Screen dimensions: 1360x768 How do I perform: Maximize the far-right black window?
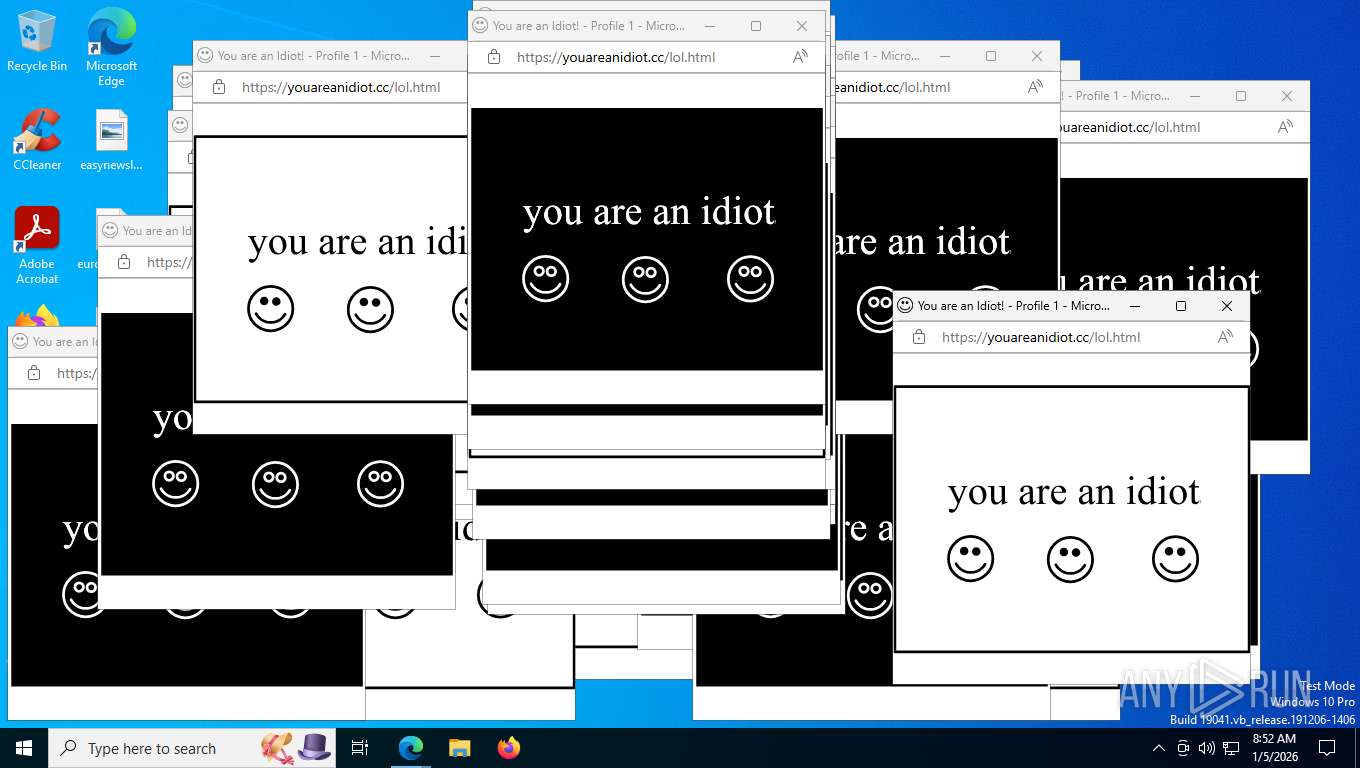(1241, 96)
